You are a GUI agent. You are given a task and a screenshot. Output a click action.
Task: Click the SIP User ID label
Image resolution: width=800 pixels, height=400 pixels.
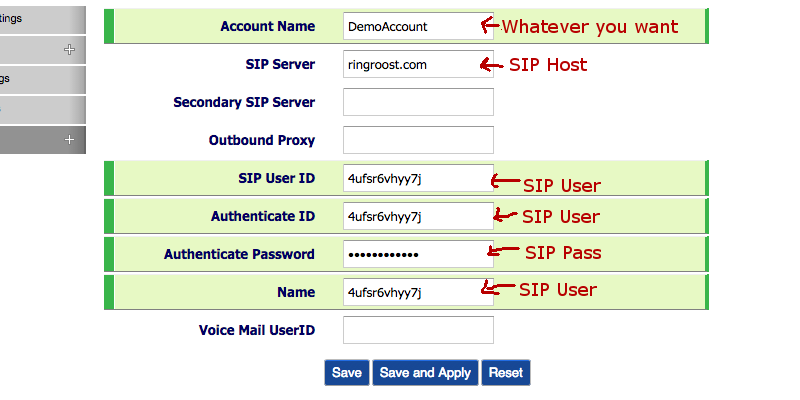277,178
